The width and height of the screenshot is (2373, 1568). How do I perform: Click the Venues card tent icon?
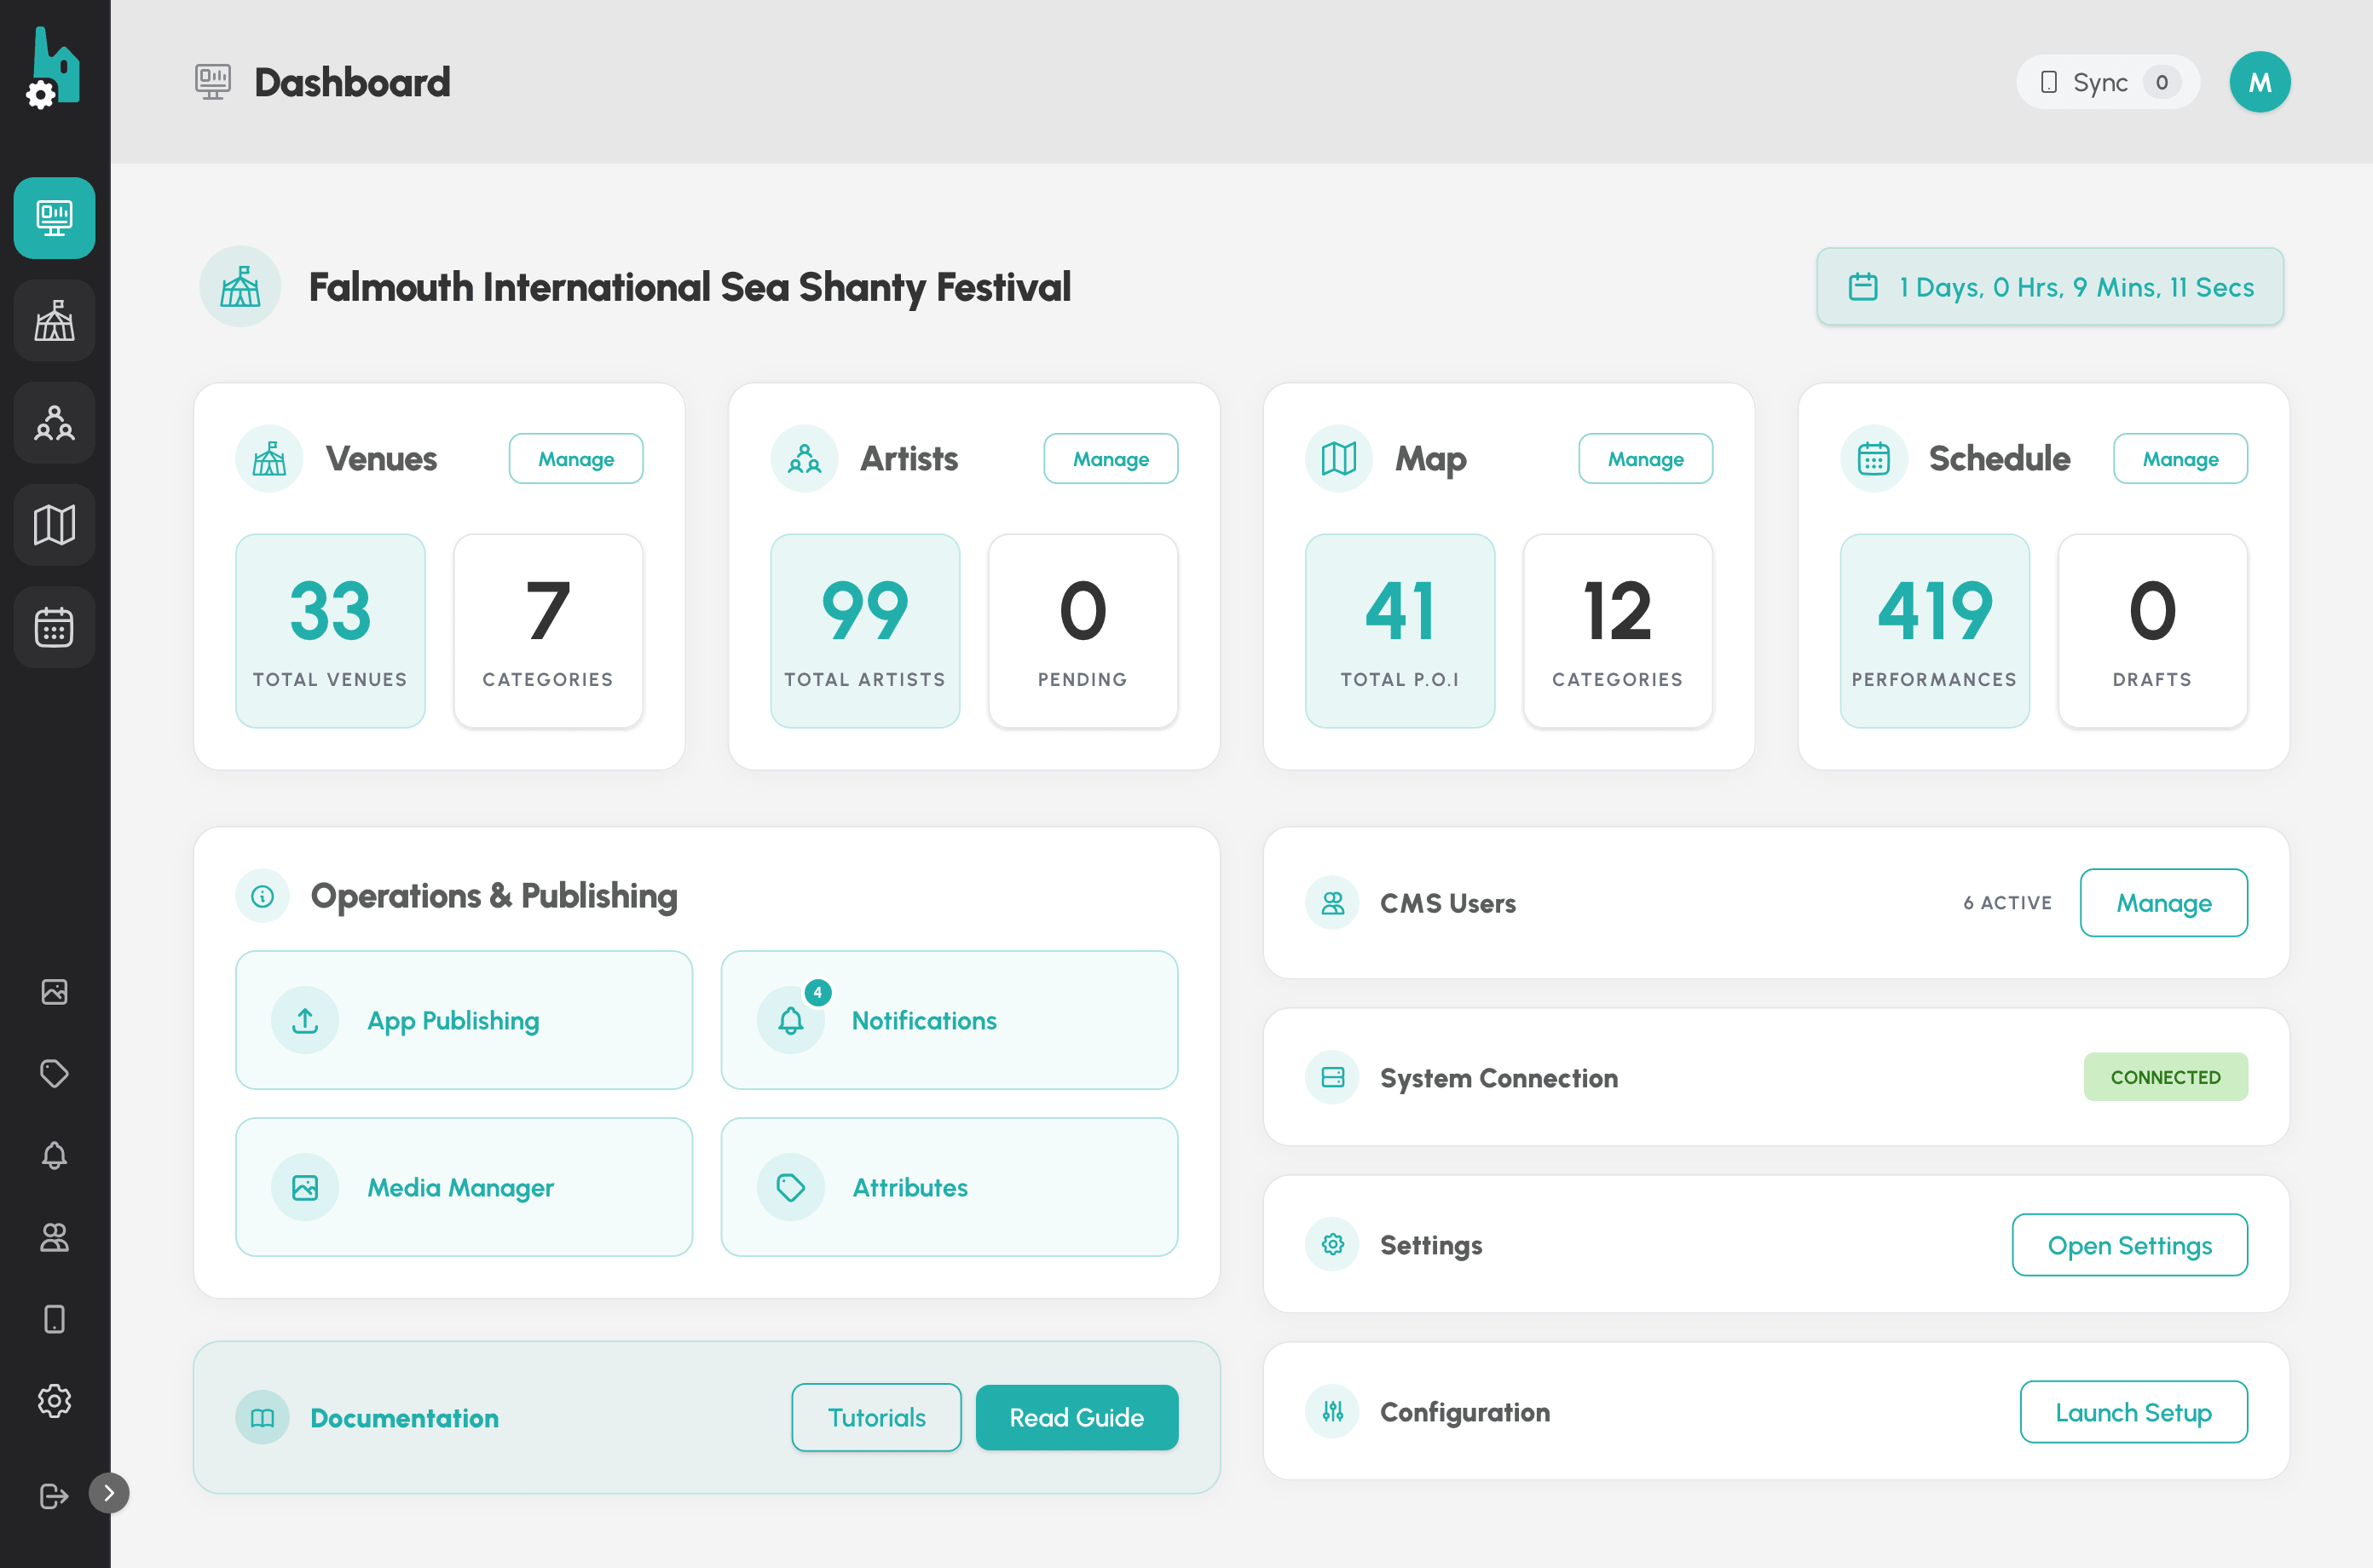coord(269,459)
